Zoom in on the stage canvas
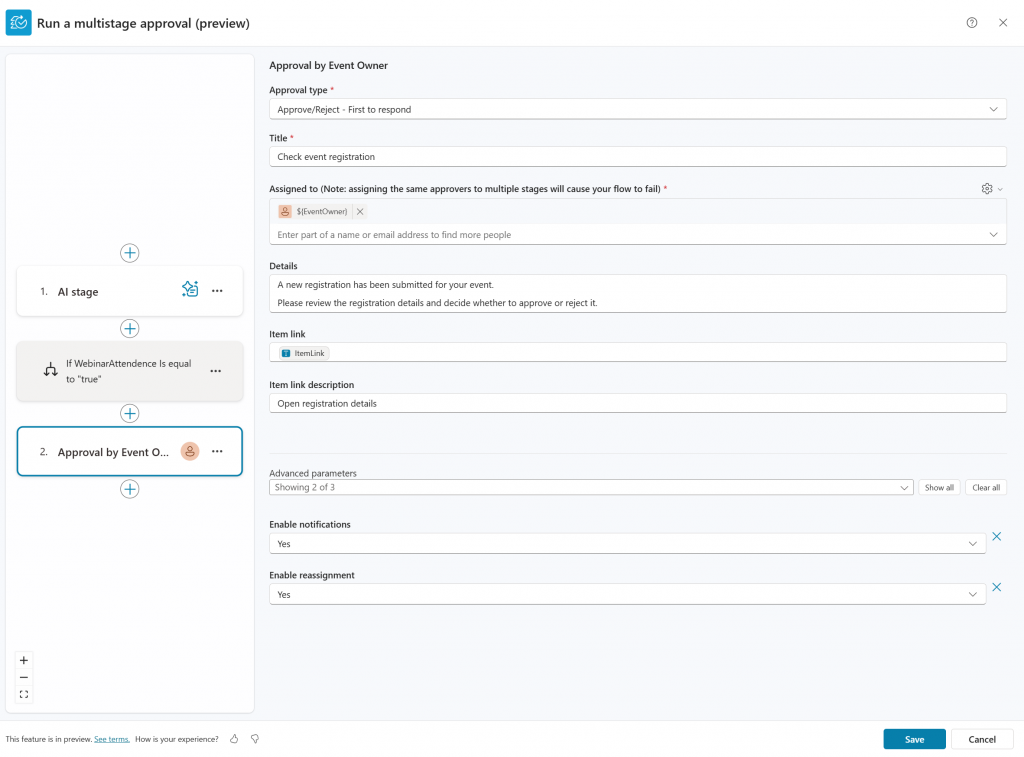Viewport: 1024px width, 757px height. point(24,660)
